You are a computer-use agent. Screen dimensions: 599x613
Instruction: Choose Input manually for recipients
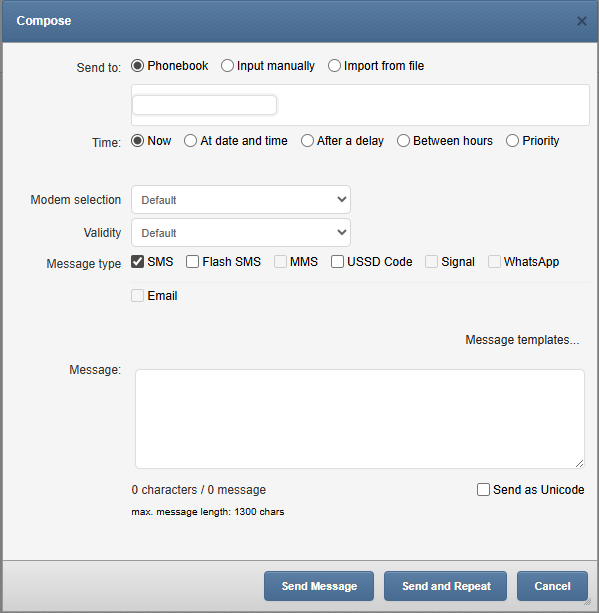click(x=227, y=66)
